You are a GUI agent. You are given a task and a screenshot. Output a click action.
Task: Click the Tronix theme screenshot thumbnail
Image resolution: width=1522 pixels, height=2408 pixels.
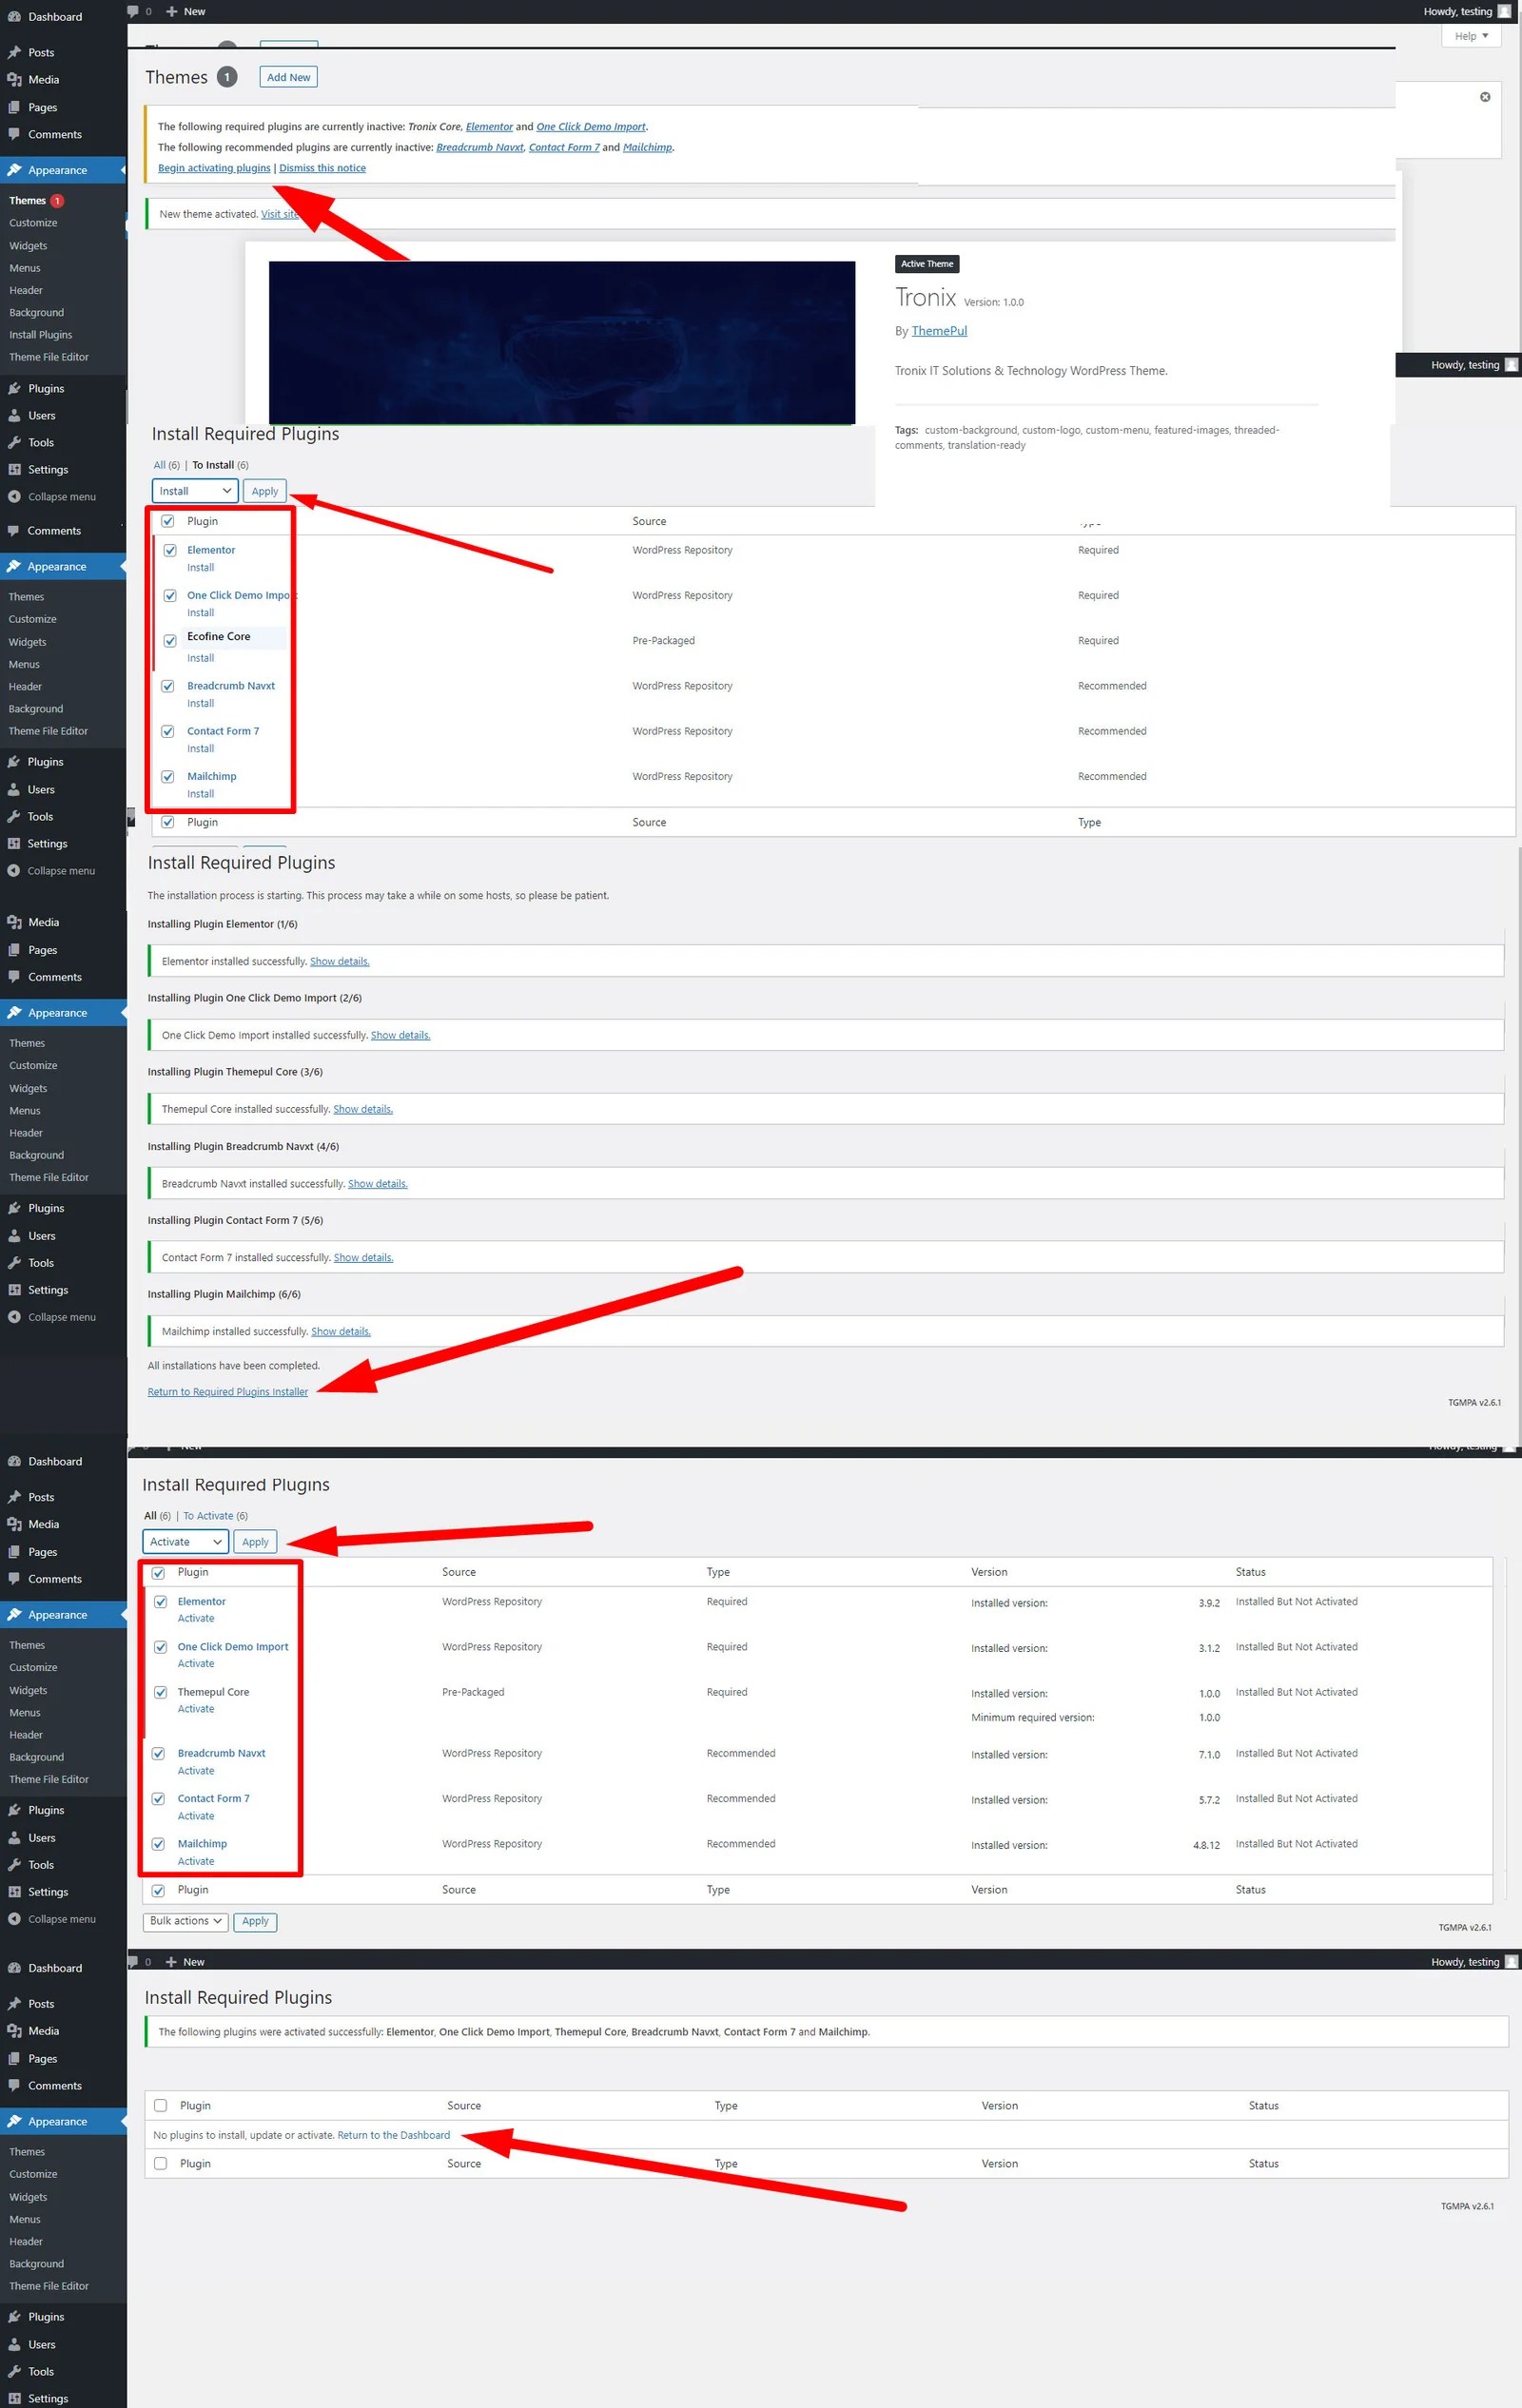tap(562, 343)
